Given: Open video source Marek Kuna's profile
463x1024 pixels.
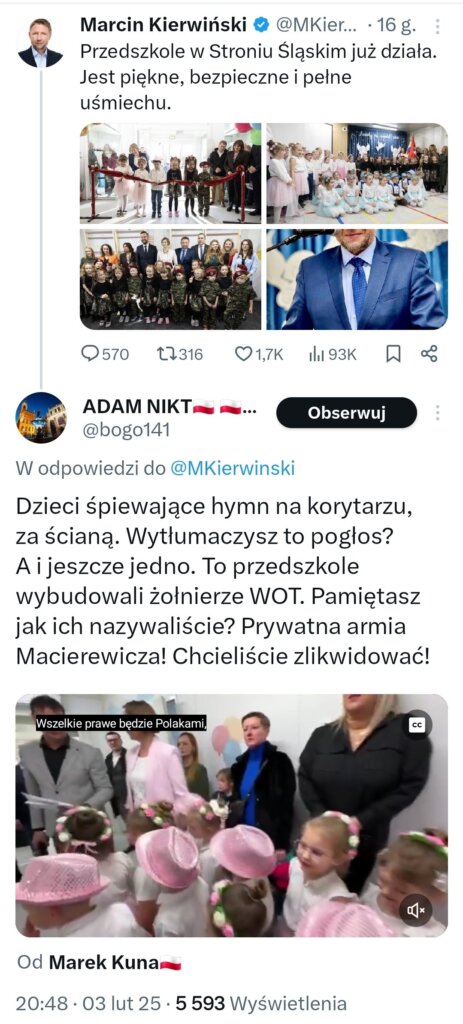Looking at the screenshot, I should click(x=115, y=962).
